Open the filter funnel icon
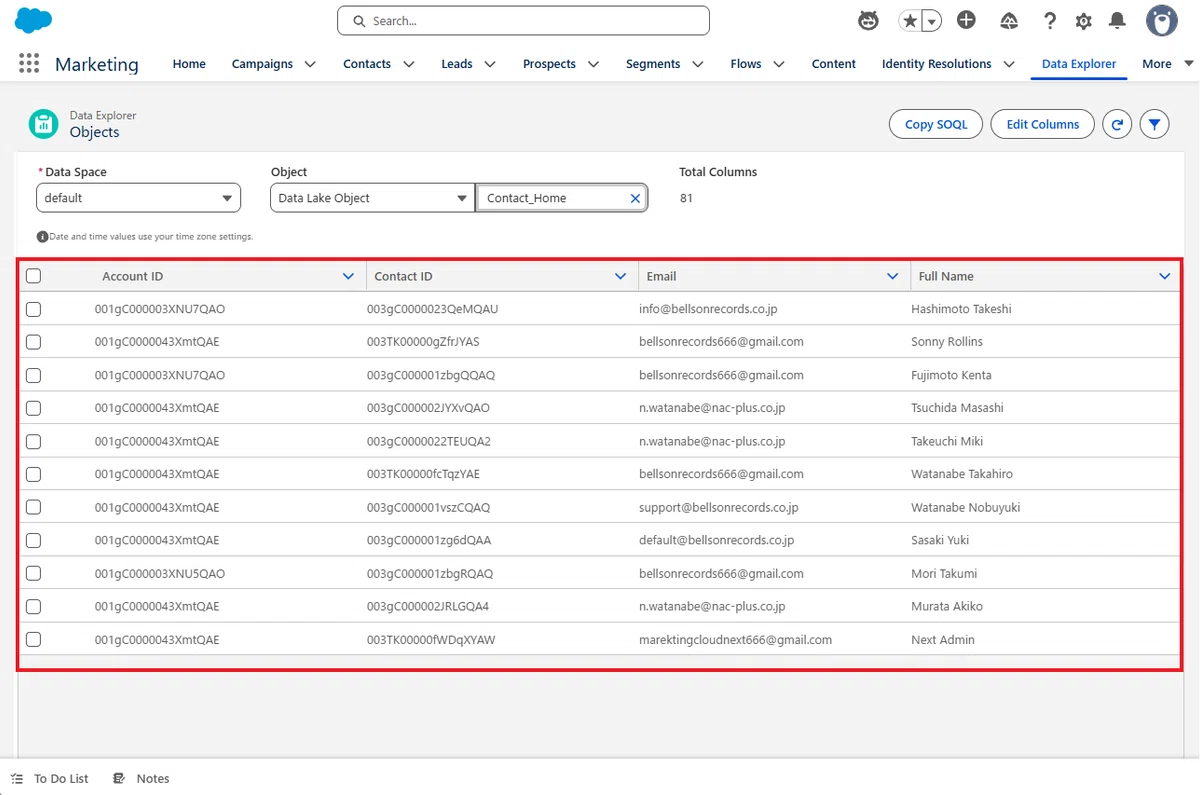Screen dimensions: 1200x795 (x=1154, y=124)
